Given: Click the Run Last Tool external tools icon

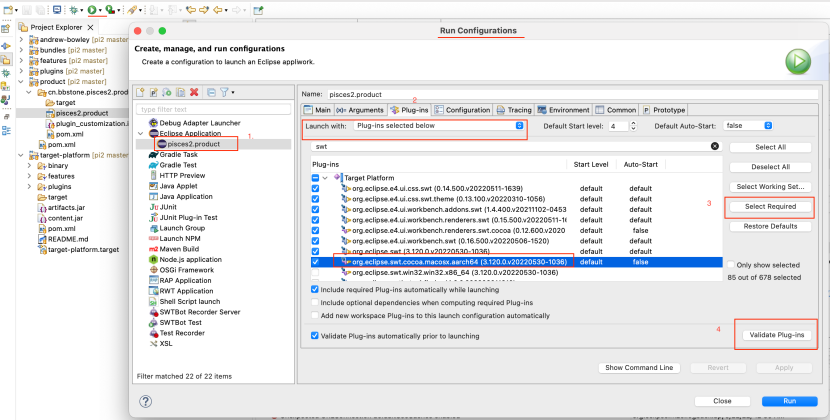Looking at the screenshot, I should click(x=110, y=10).
